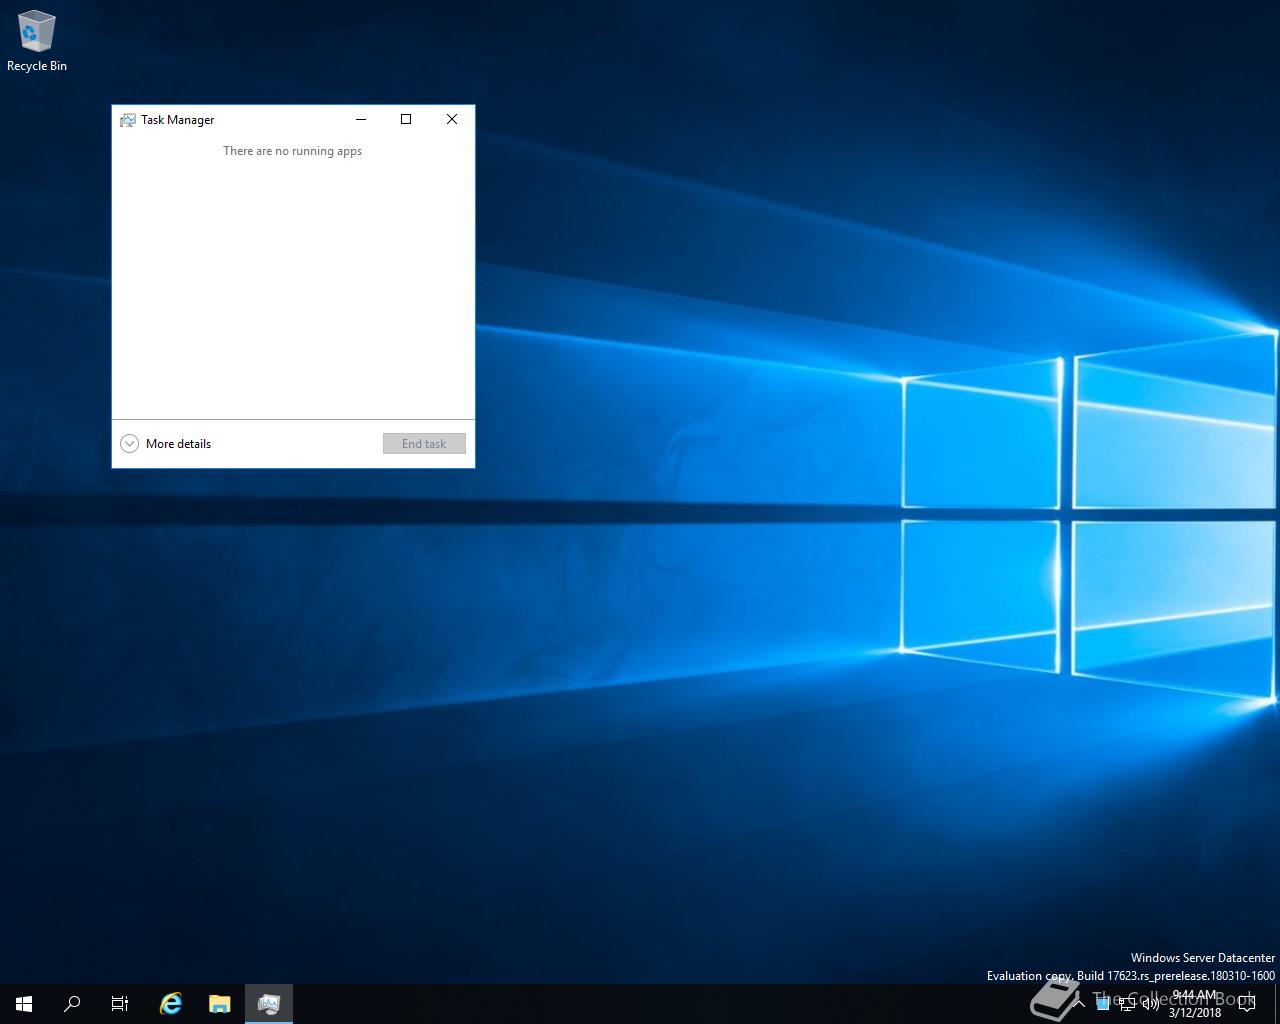The image size is (1280, 1024).
Task: Click Task Manager taskbar button
Action: click(x=268, y=1004)
